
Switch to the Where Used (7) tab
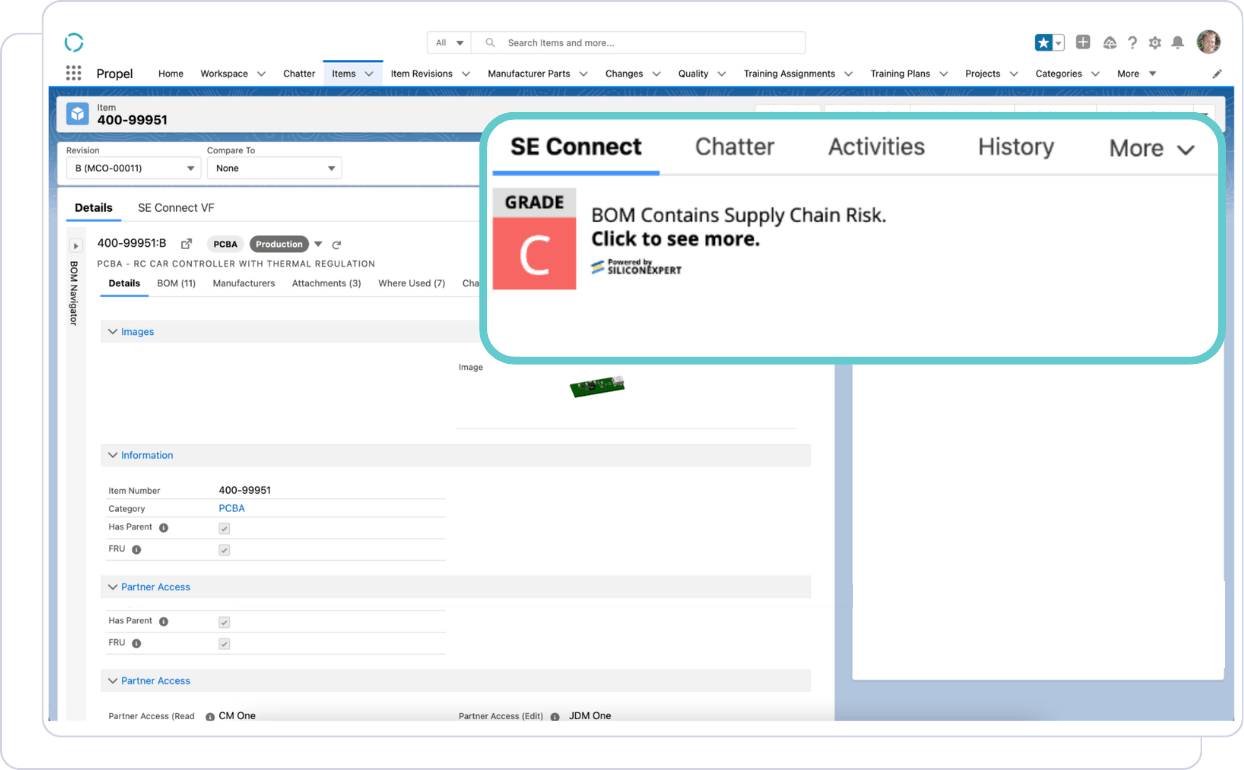(x=412, y=283)
